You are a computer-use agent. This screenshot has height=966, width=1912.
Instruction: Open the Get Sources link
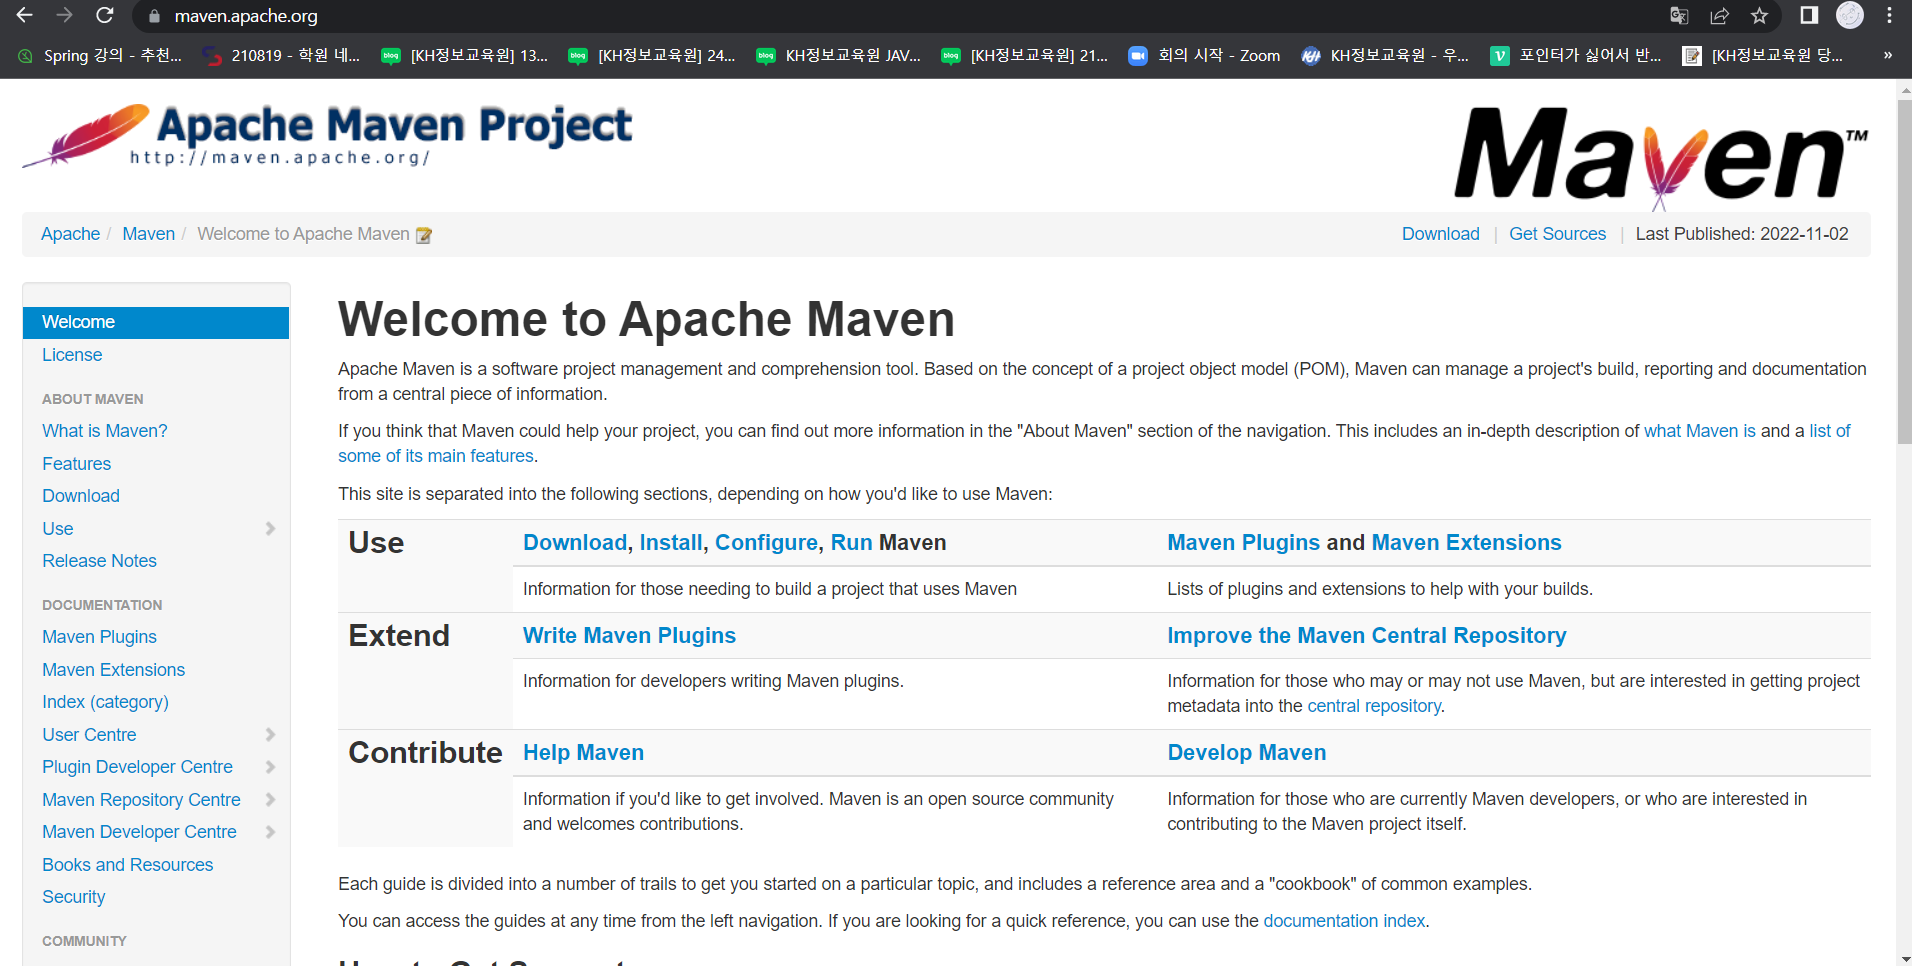click(1557, 233)
